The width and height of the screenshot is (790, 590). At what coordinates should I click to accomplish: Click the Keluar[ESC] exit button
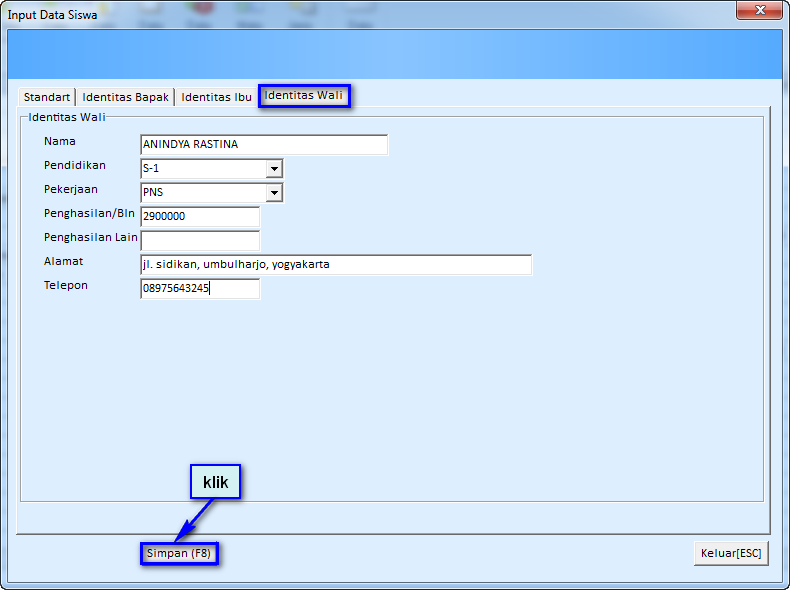point(731,553)
